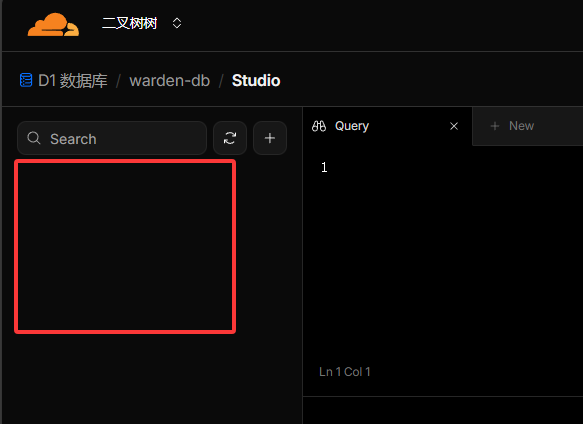Open the warden-db breadcrumb link
This screenshot has height=424, width=583.
pyautogui.click(x=170, y=80)
